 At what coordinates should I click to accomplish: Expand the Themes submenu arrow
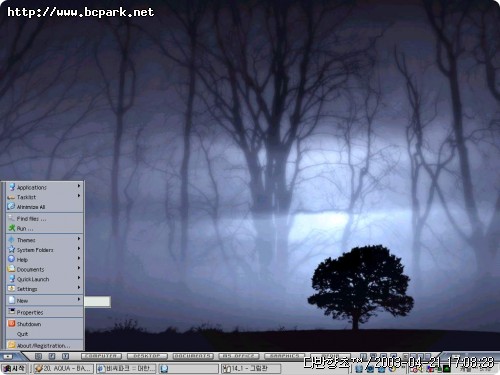(x=79, y=239)
